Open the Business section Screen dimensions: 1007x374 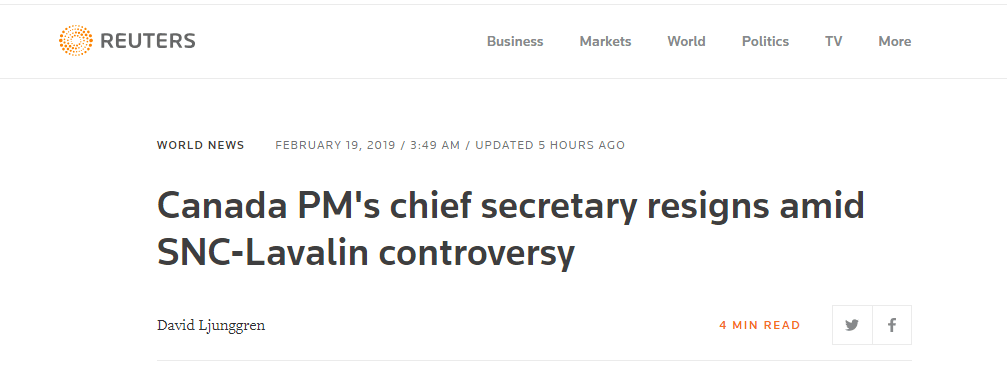coord(515,41)
